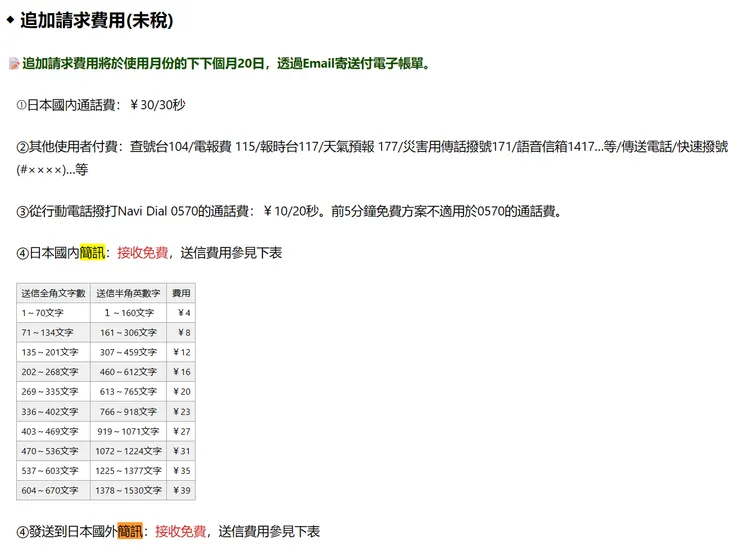This screenshot has height=550, width=740.
Task: Click the heading 追加請求費用(未稅)
Action: (97, 20)
